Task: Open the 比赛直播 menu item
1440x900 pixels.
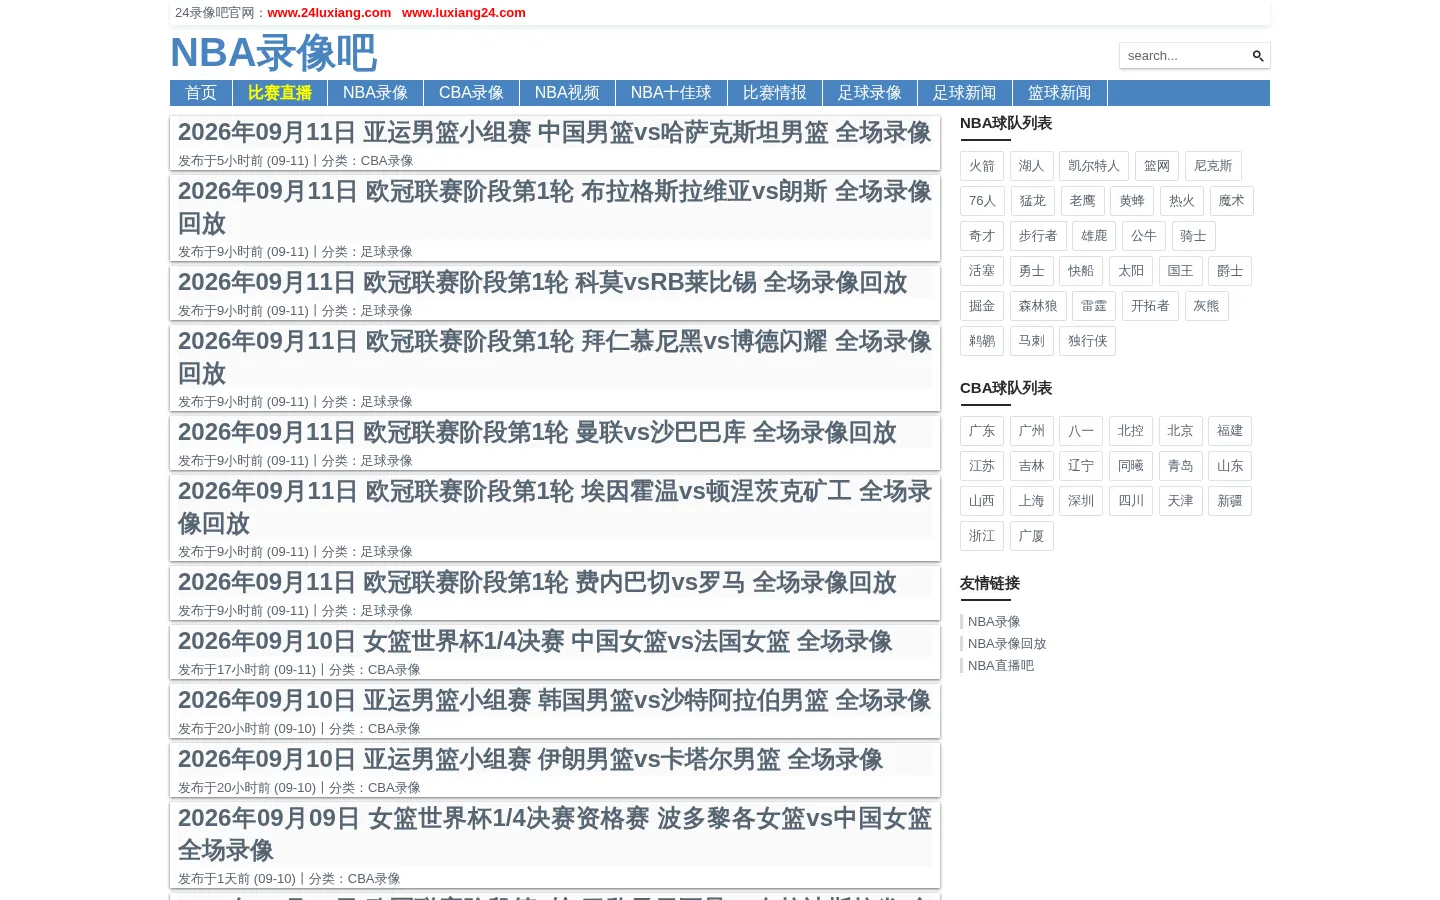Action: [280, 93]
